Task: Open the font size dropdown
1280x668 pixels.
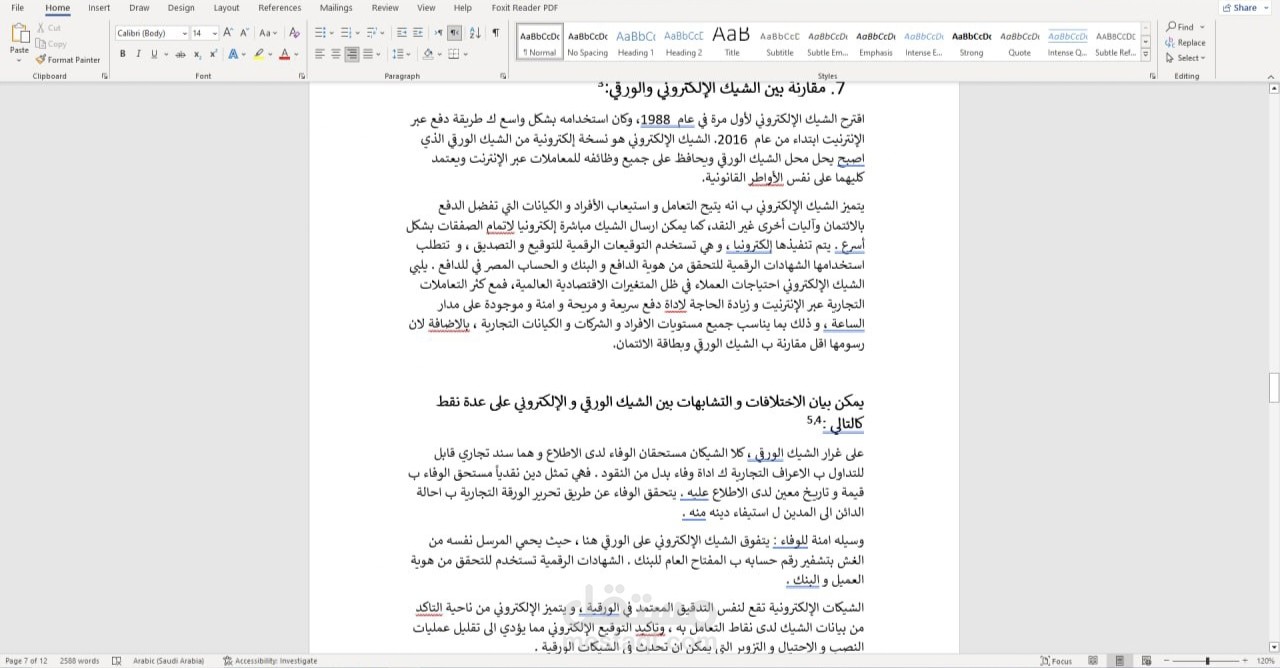Action: pos(213,33)
